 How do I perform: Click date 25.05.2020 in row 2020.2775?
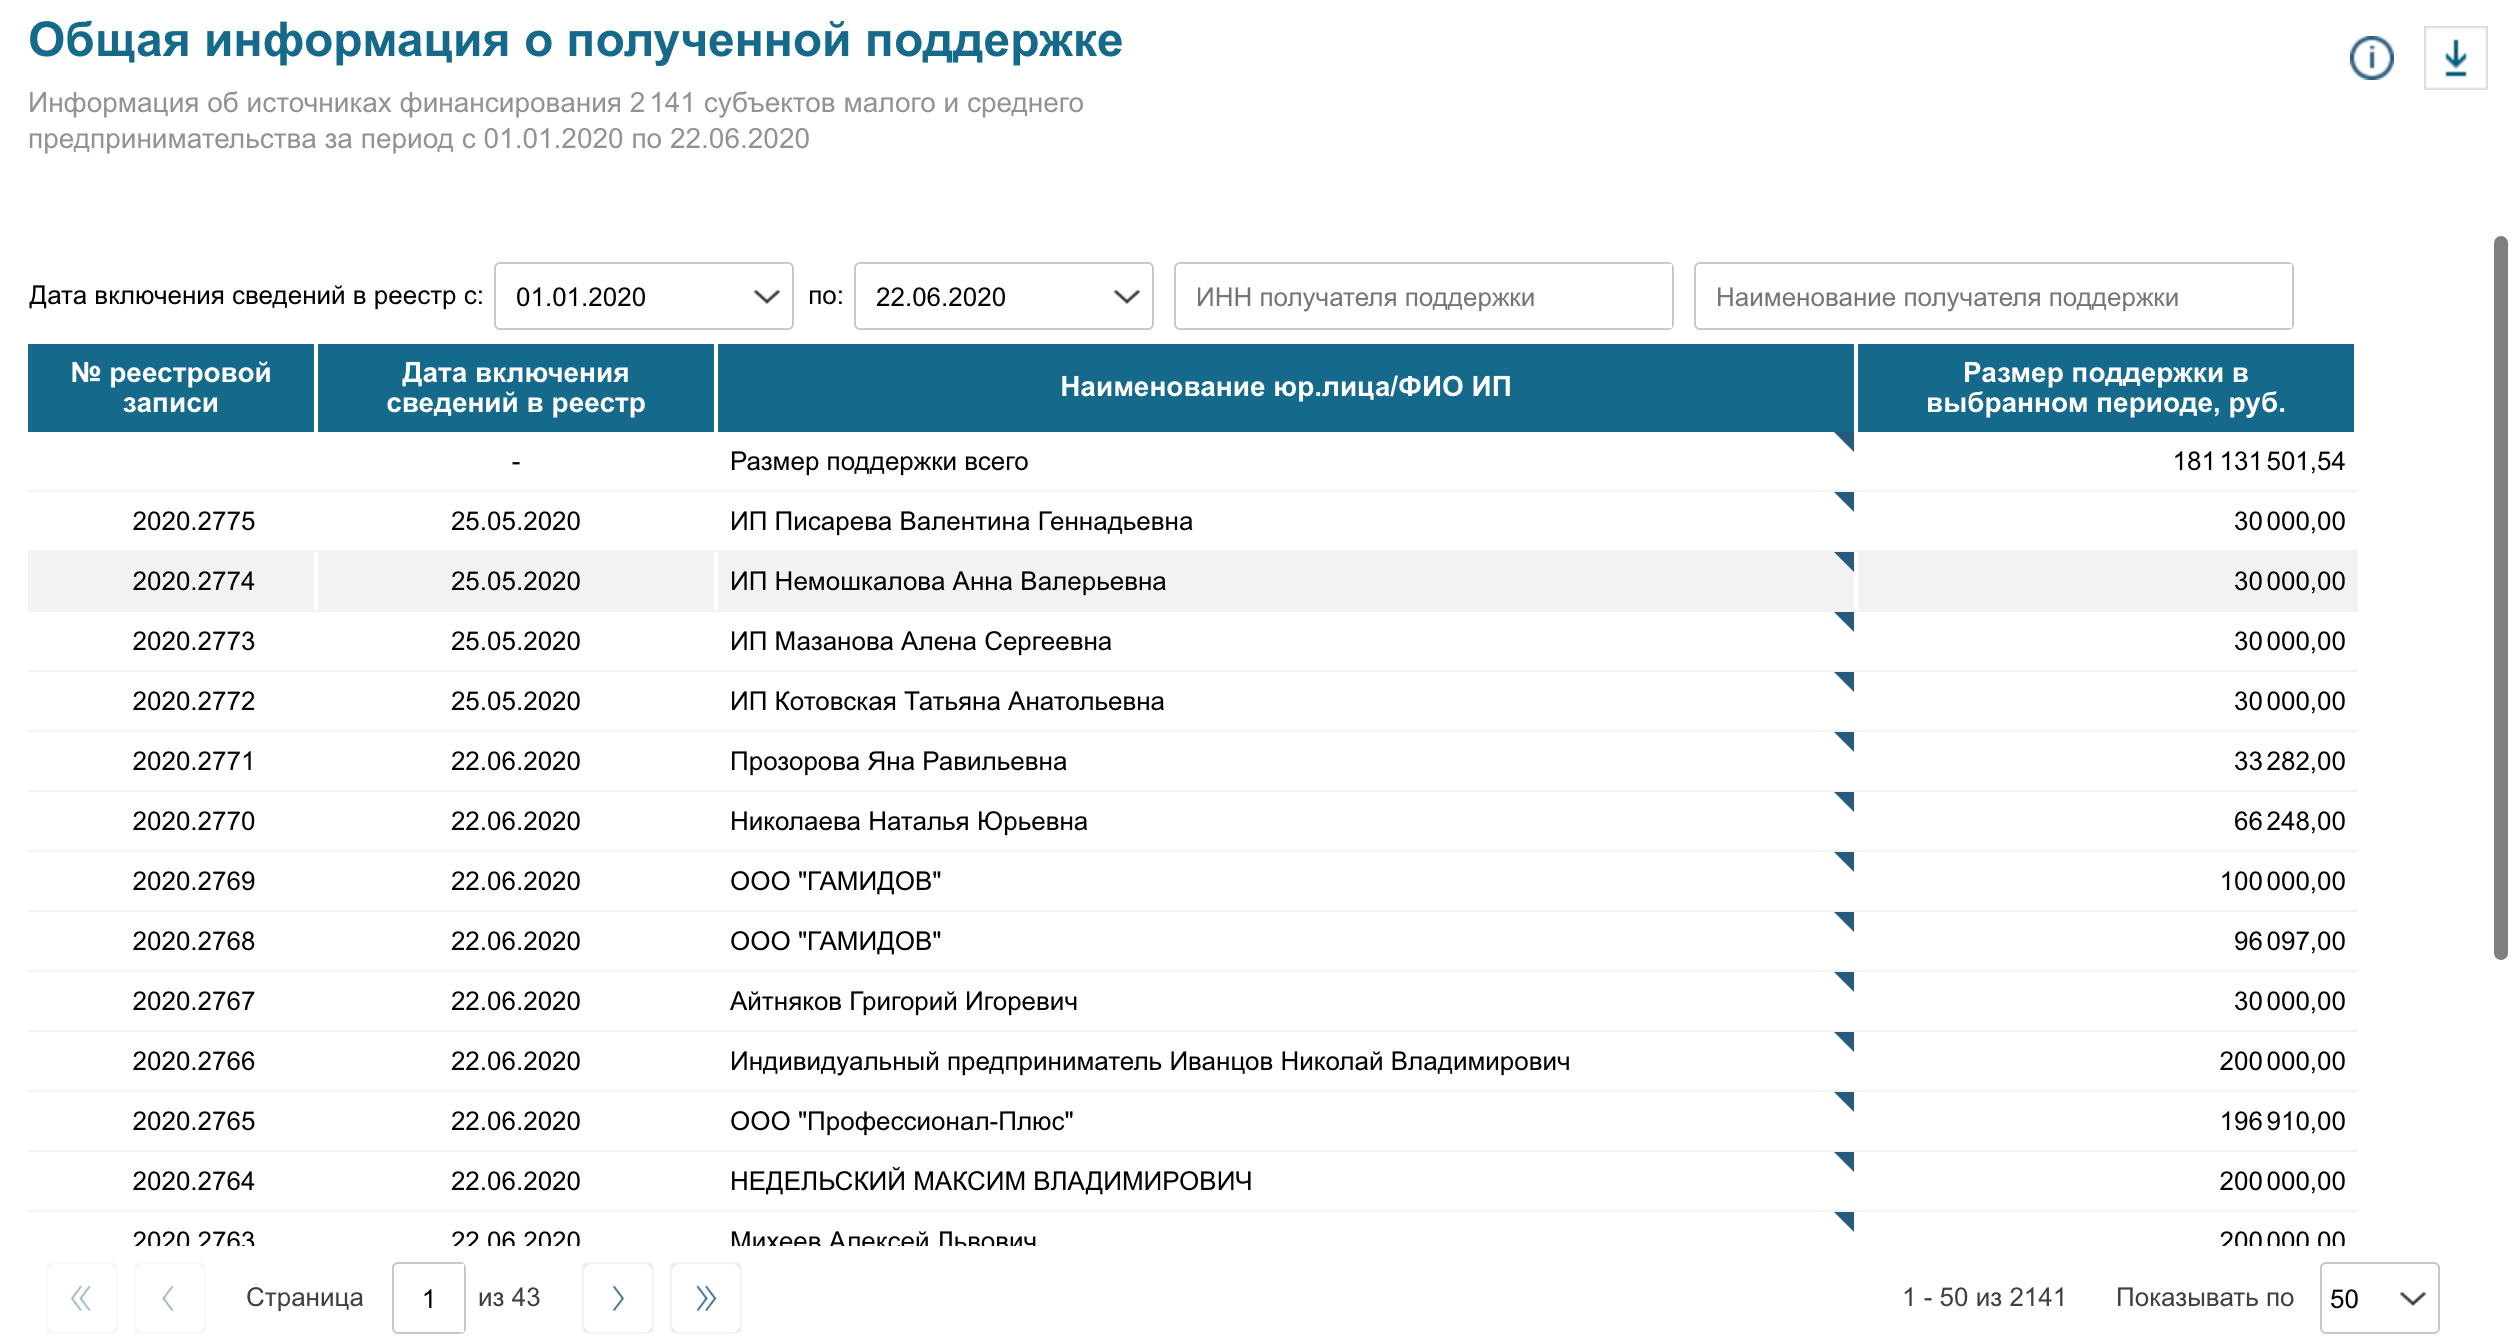coord(516,521)
